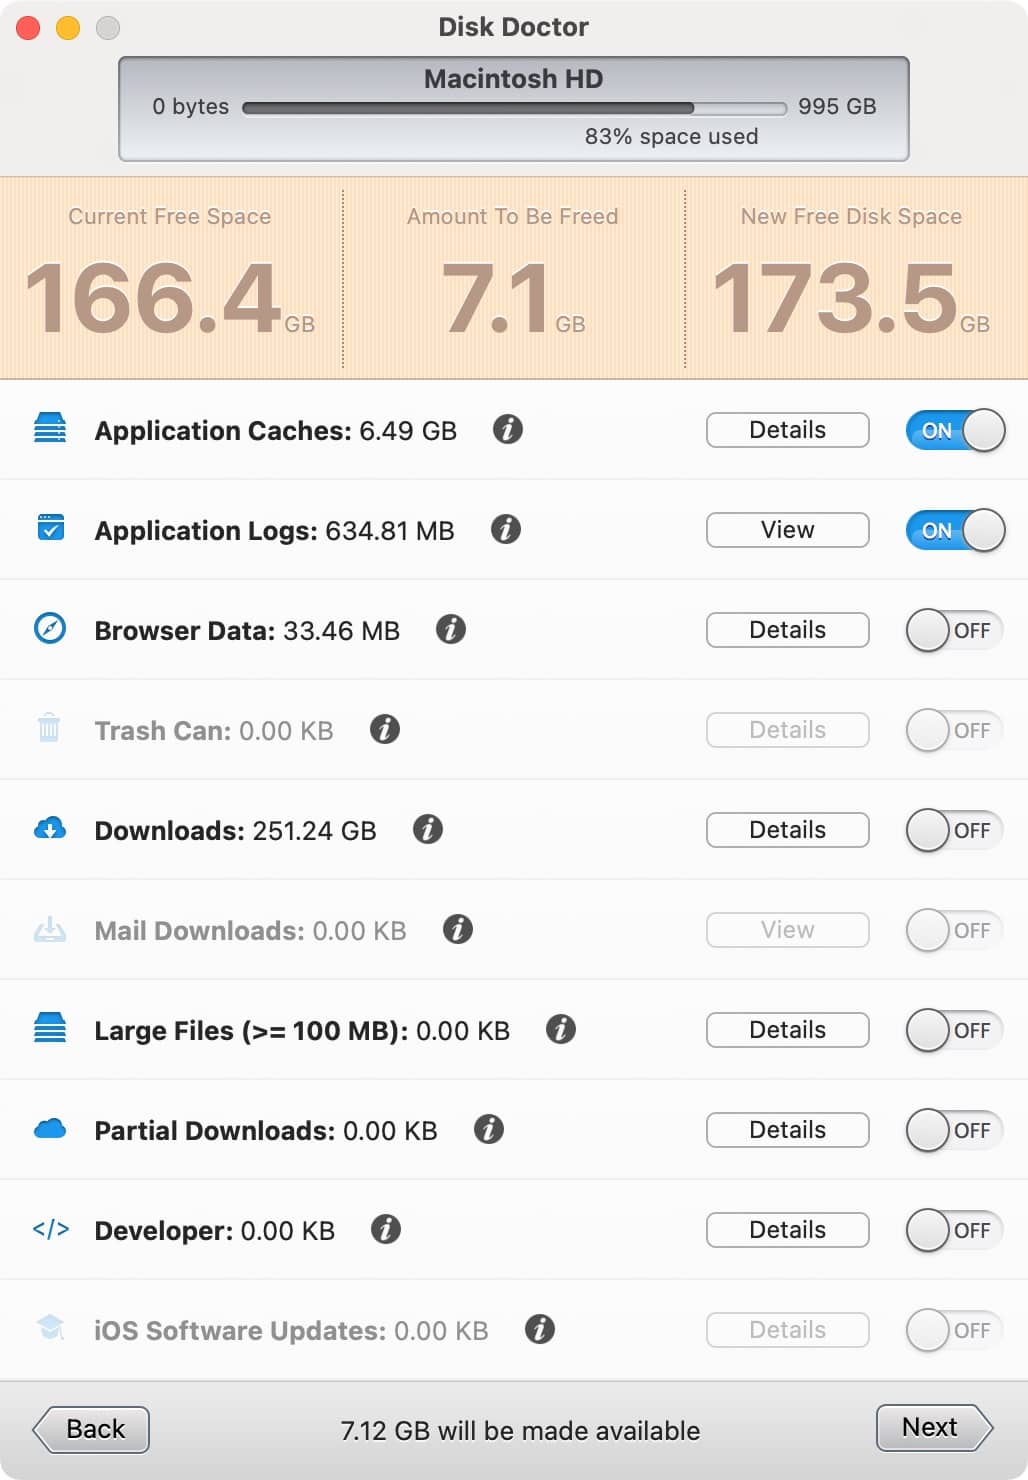This screenshot has width=1028, height=1480.
Task: Show info for Browser Data
Action: (451, 629)
